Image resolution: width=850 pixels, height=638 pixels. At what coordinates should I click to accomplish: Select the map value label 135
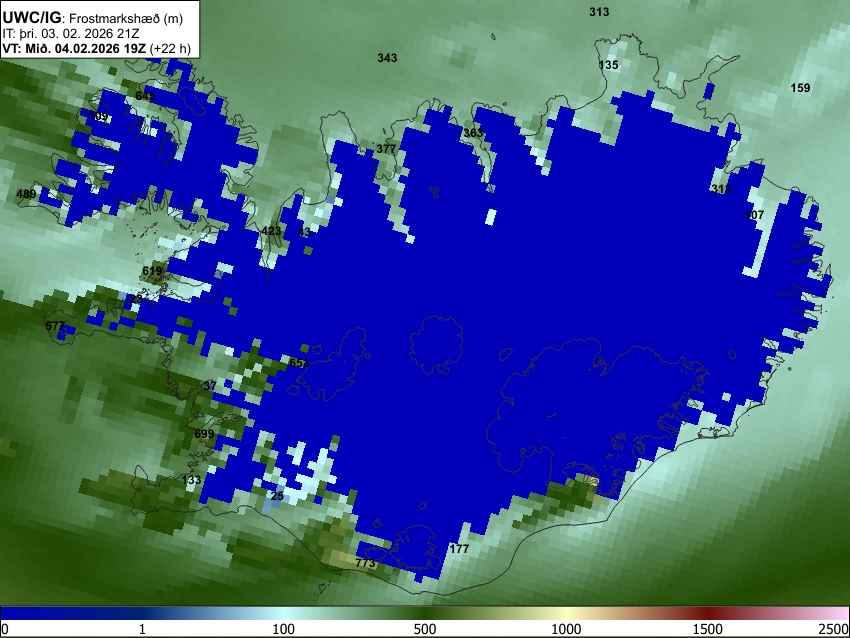pyautogui.click(x=608, y=65)
